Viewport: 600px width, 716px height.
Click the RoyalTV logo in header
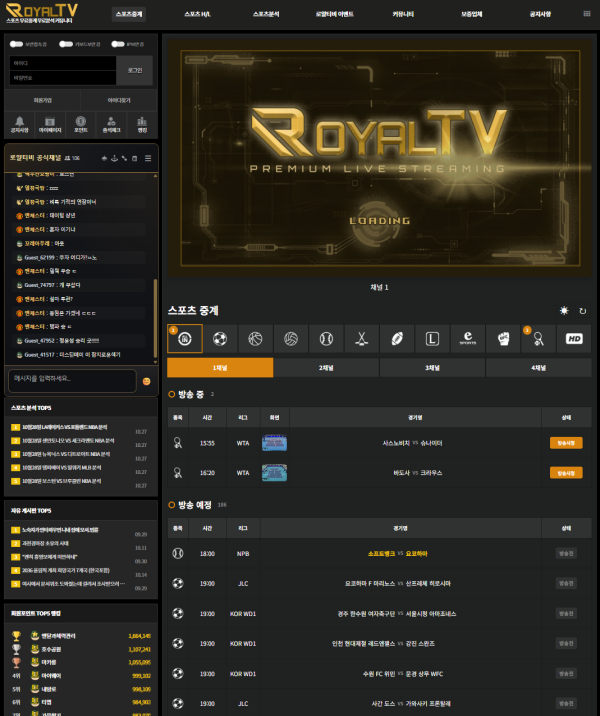click(x=41, y=13)
